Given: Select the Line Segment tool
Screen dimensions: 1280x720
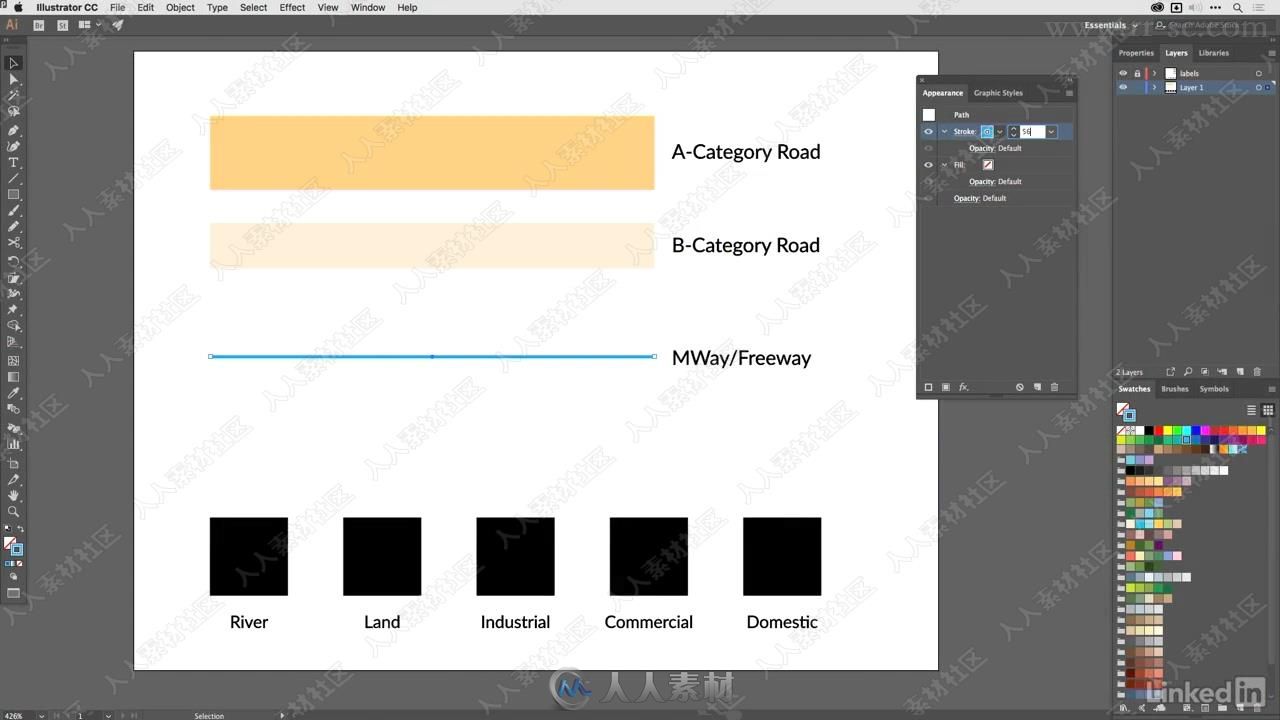Looking at the screenshot, I should (13, 178).
